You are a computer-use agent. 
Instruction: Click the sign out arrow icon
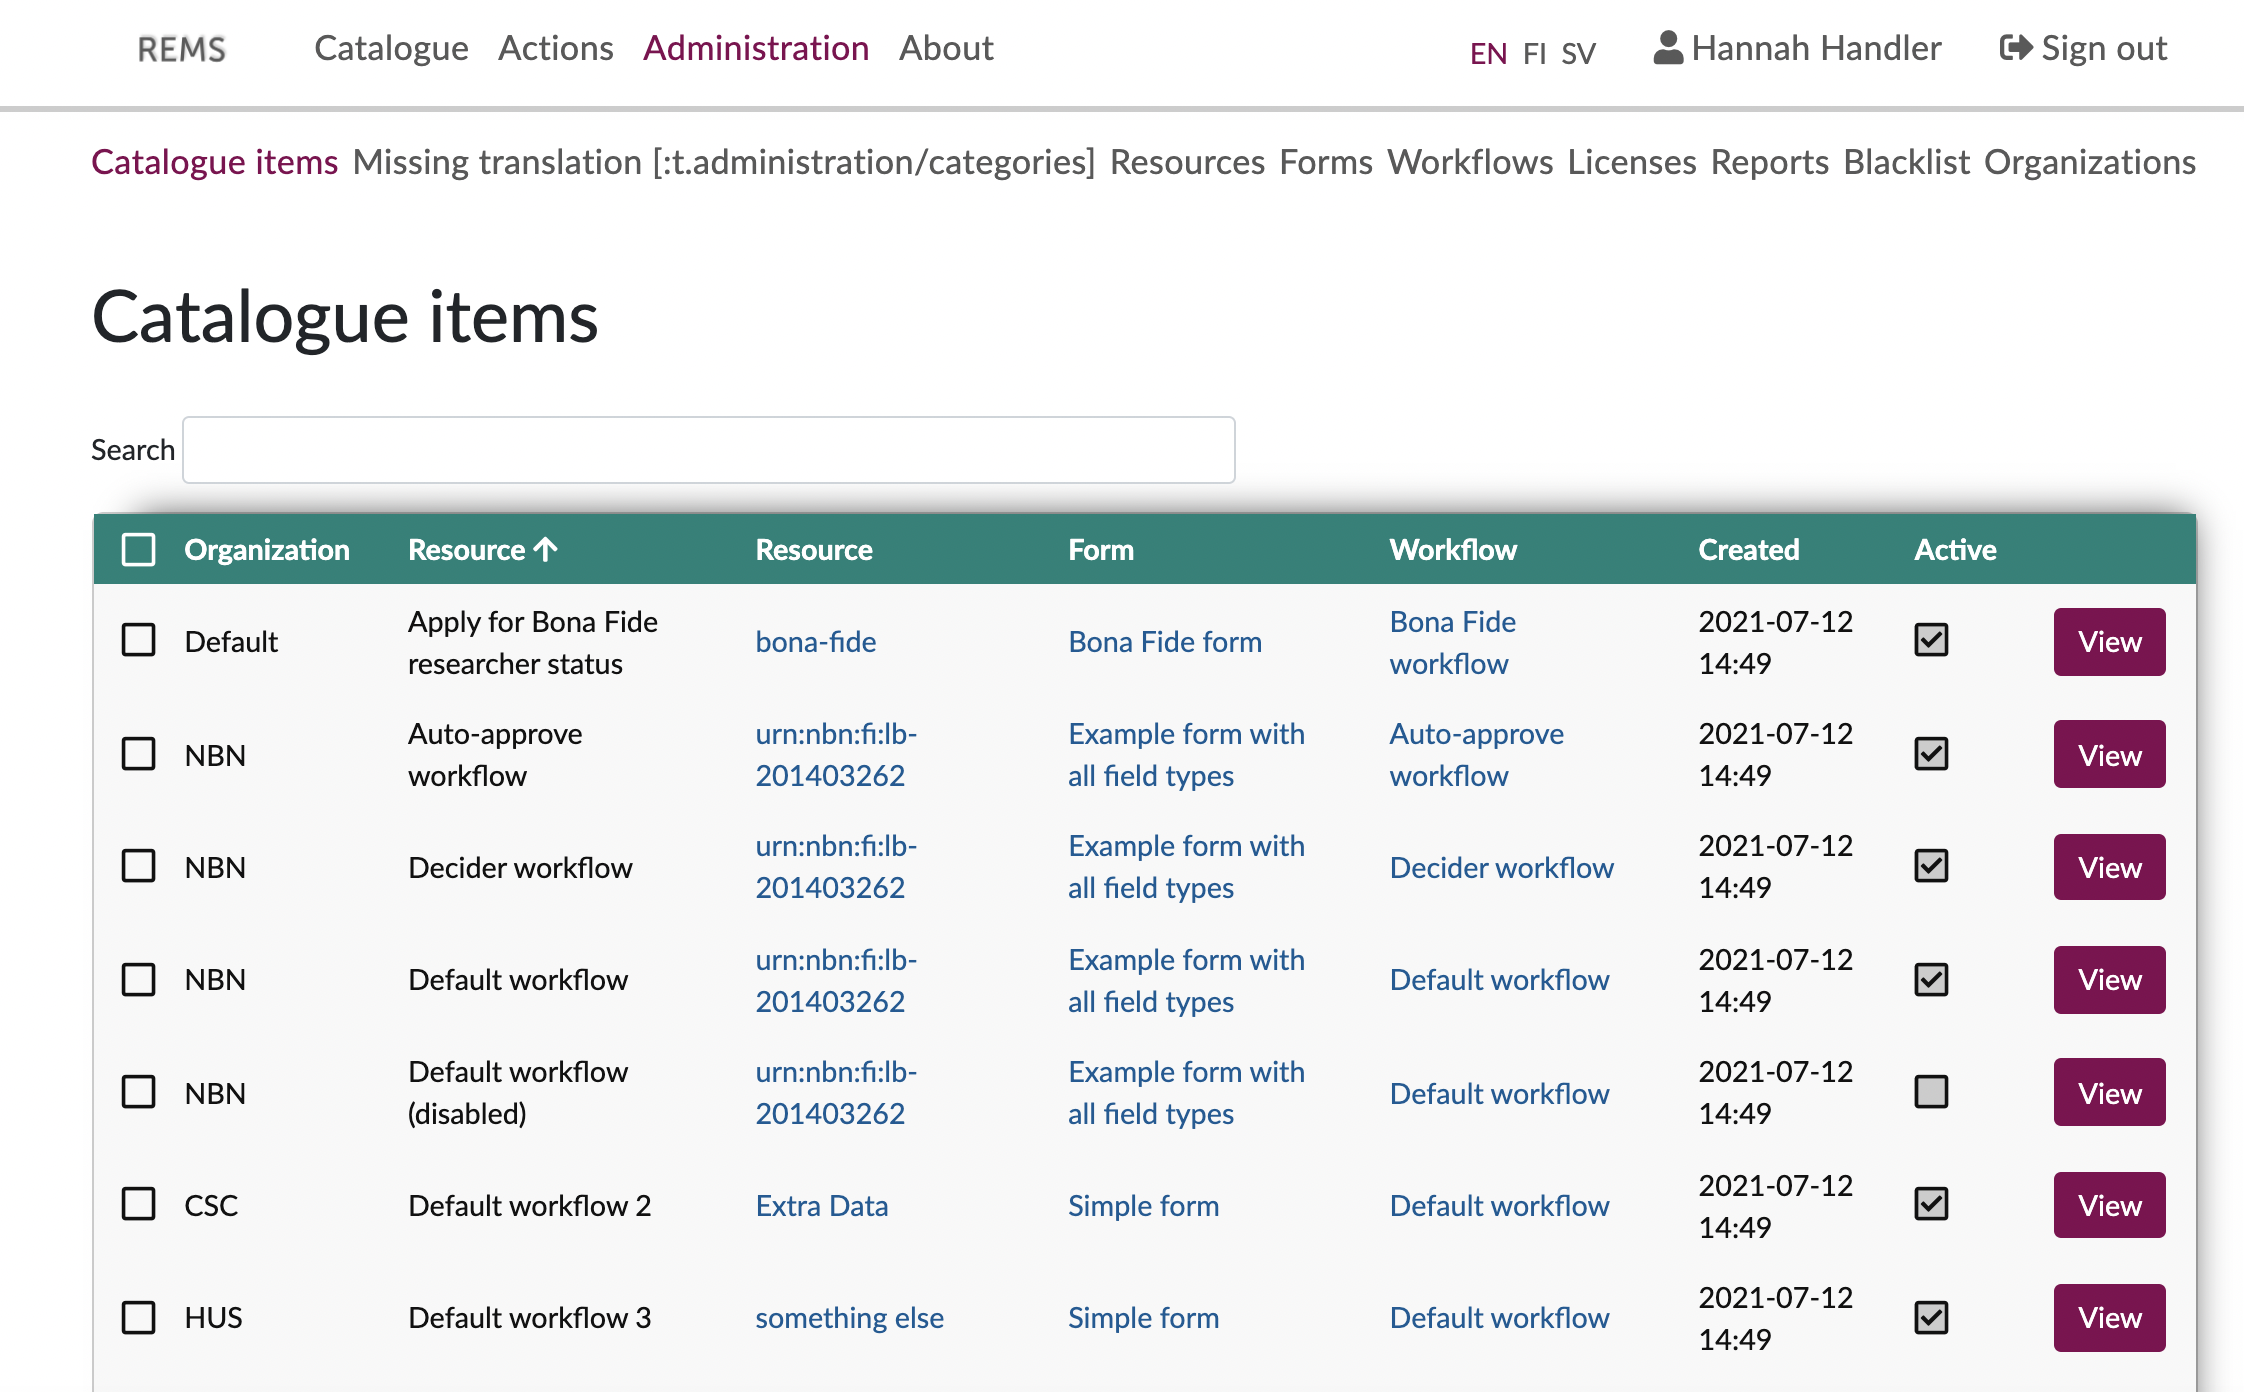[x=2016, y=48]
